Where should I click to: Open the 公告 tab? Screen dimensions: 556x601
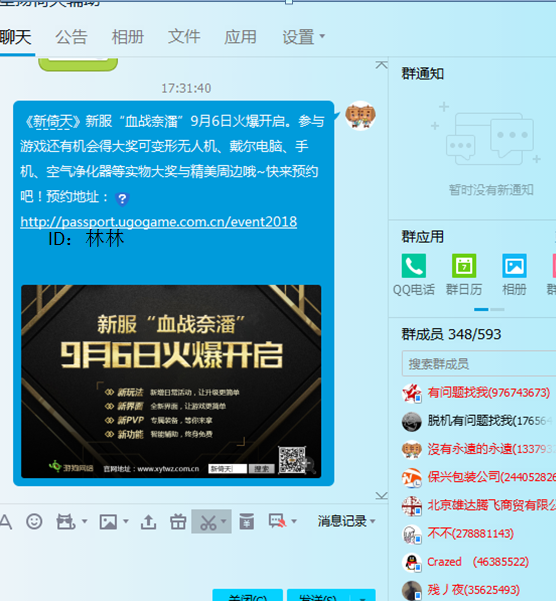(x=71, y=38)
